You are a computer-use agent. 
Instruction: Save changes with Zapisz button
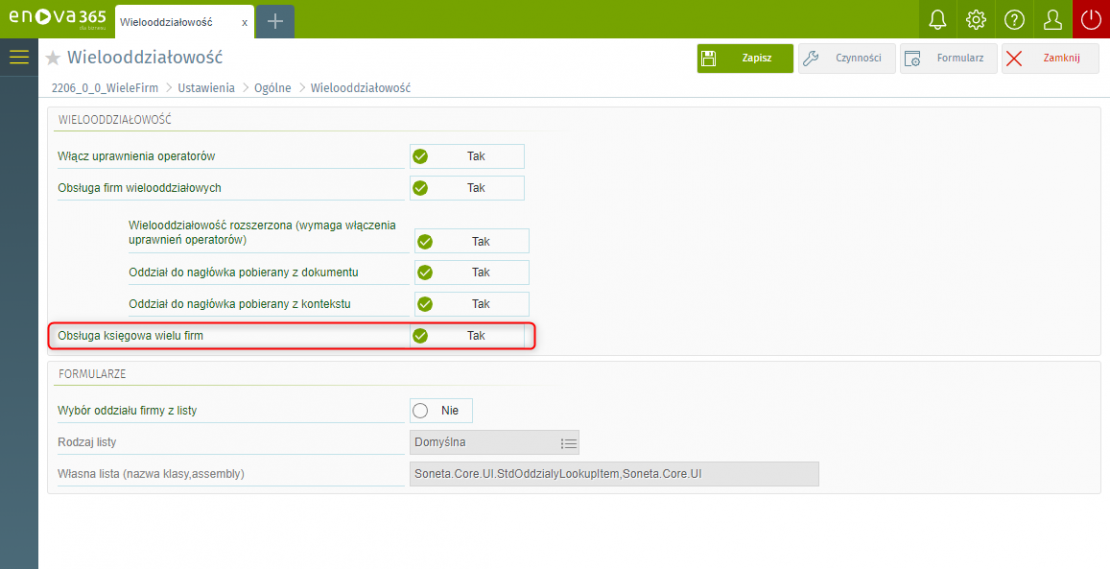[745, 58]
